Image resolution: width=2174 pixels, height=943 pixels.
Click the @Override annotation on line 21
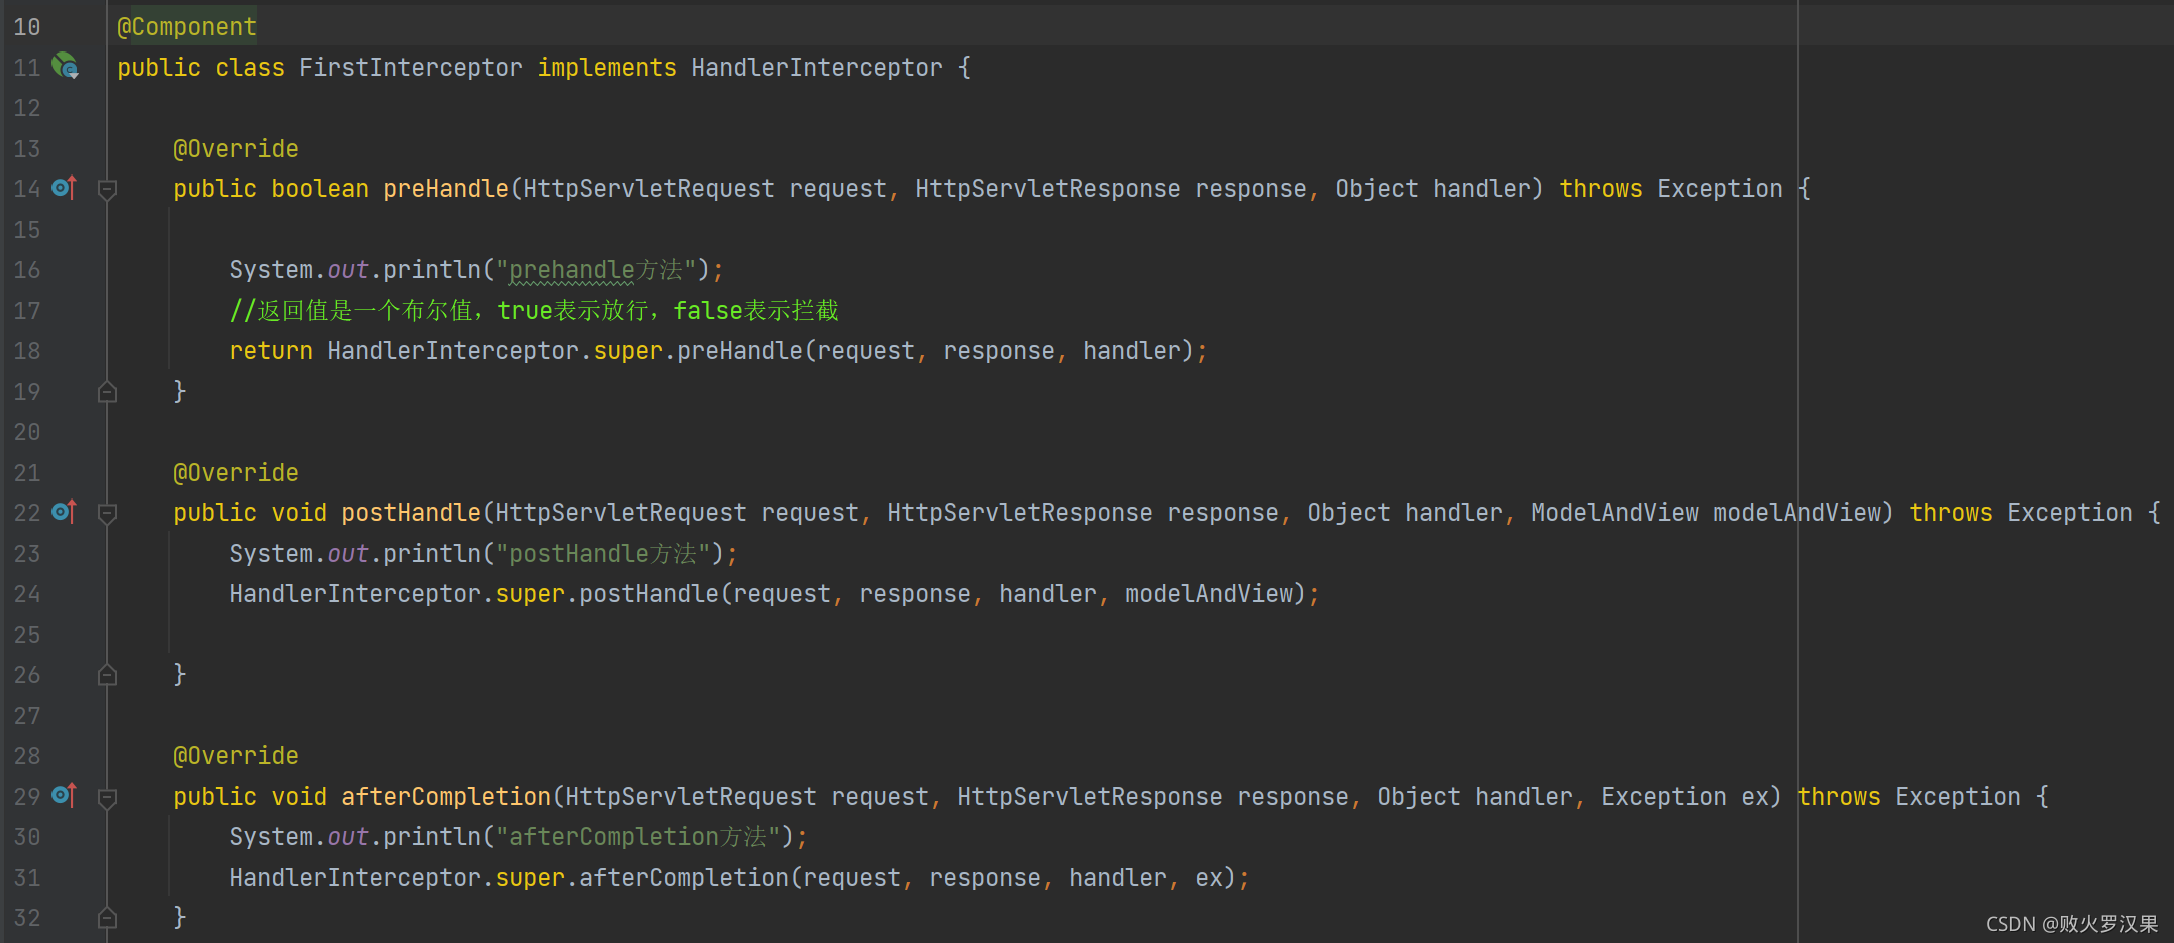tap(236, 473)
